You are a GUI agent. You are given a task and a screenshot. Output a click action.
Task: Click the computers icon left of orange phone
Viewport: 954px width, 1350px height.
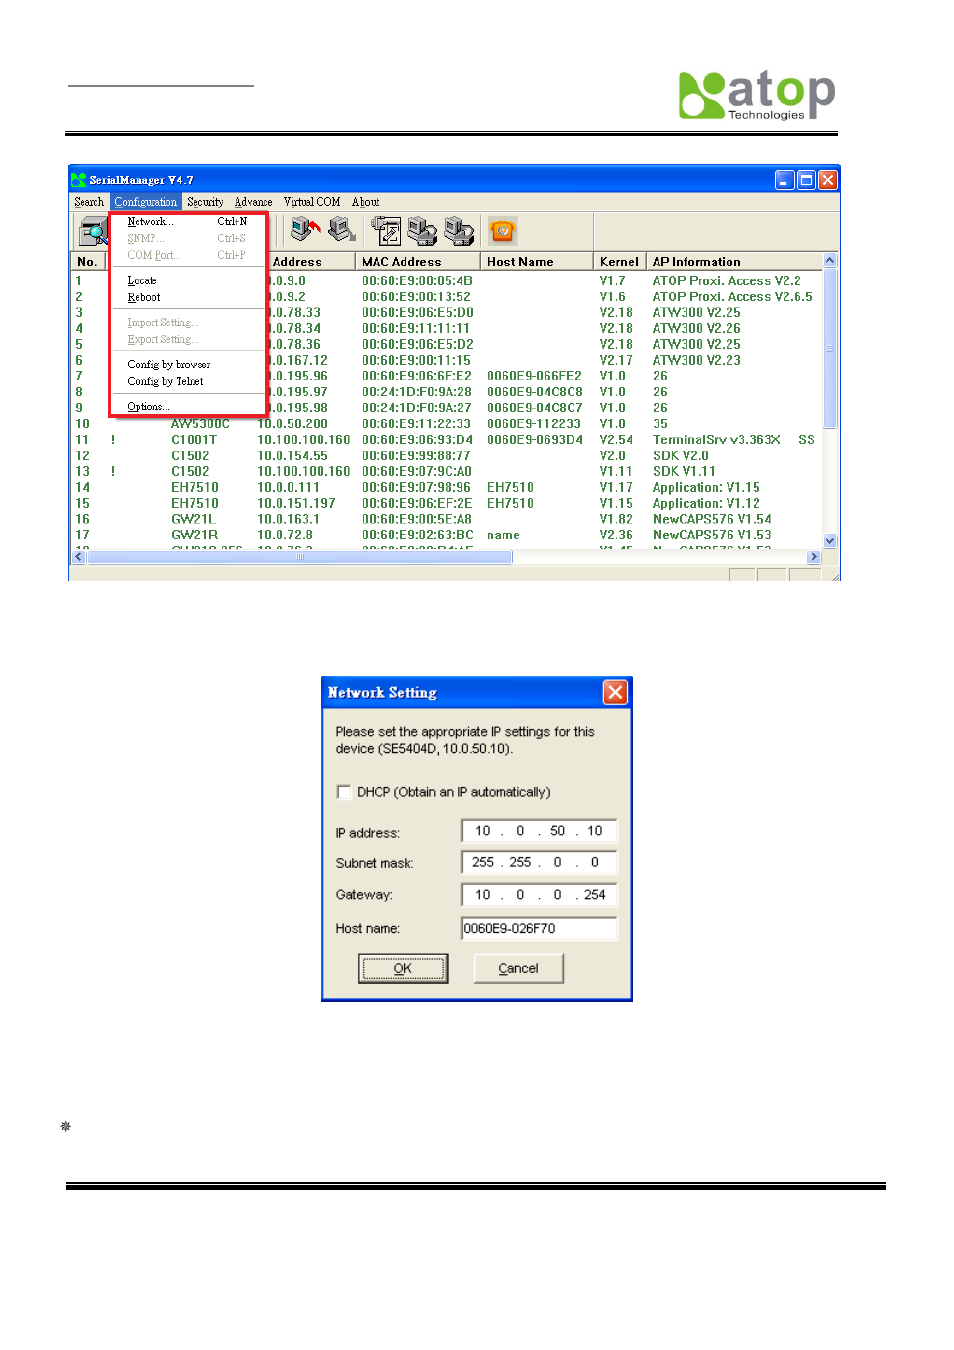coord(458,231)
